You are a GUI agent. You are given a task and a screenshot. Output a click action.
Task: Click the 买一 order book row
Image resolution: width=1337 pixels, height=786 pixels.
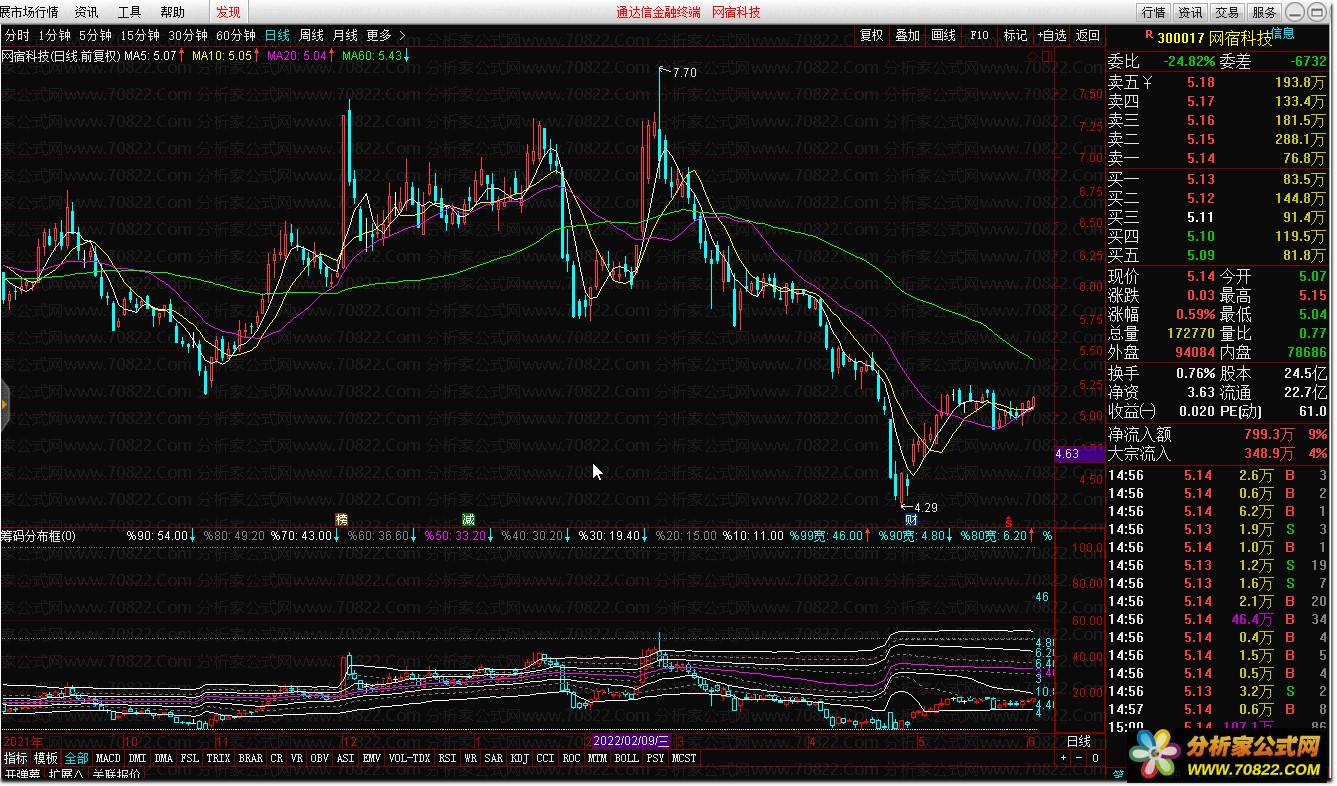[1219, 179]
